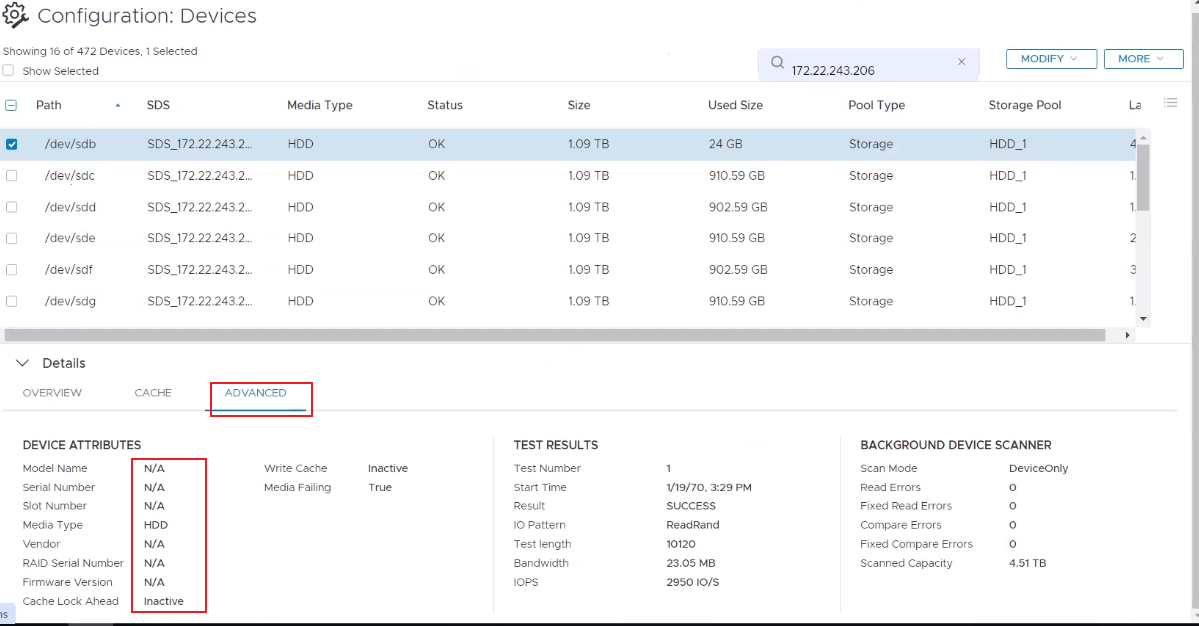Click the table scroll-down arrow
The width and height of the screenshot is (1199, 626).
1144,318
